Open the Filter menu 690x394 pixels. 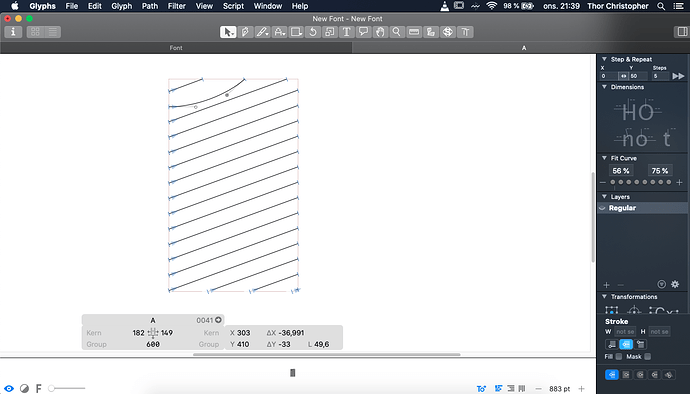[x=176, y=6]
